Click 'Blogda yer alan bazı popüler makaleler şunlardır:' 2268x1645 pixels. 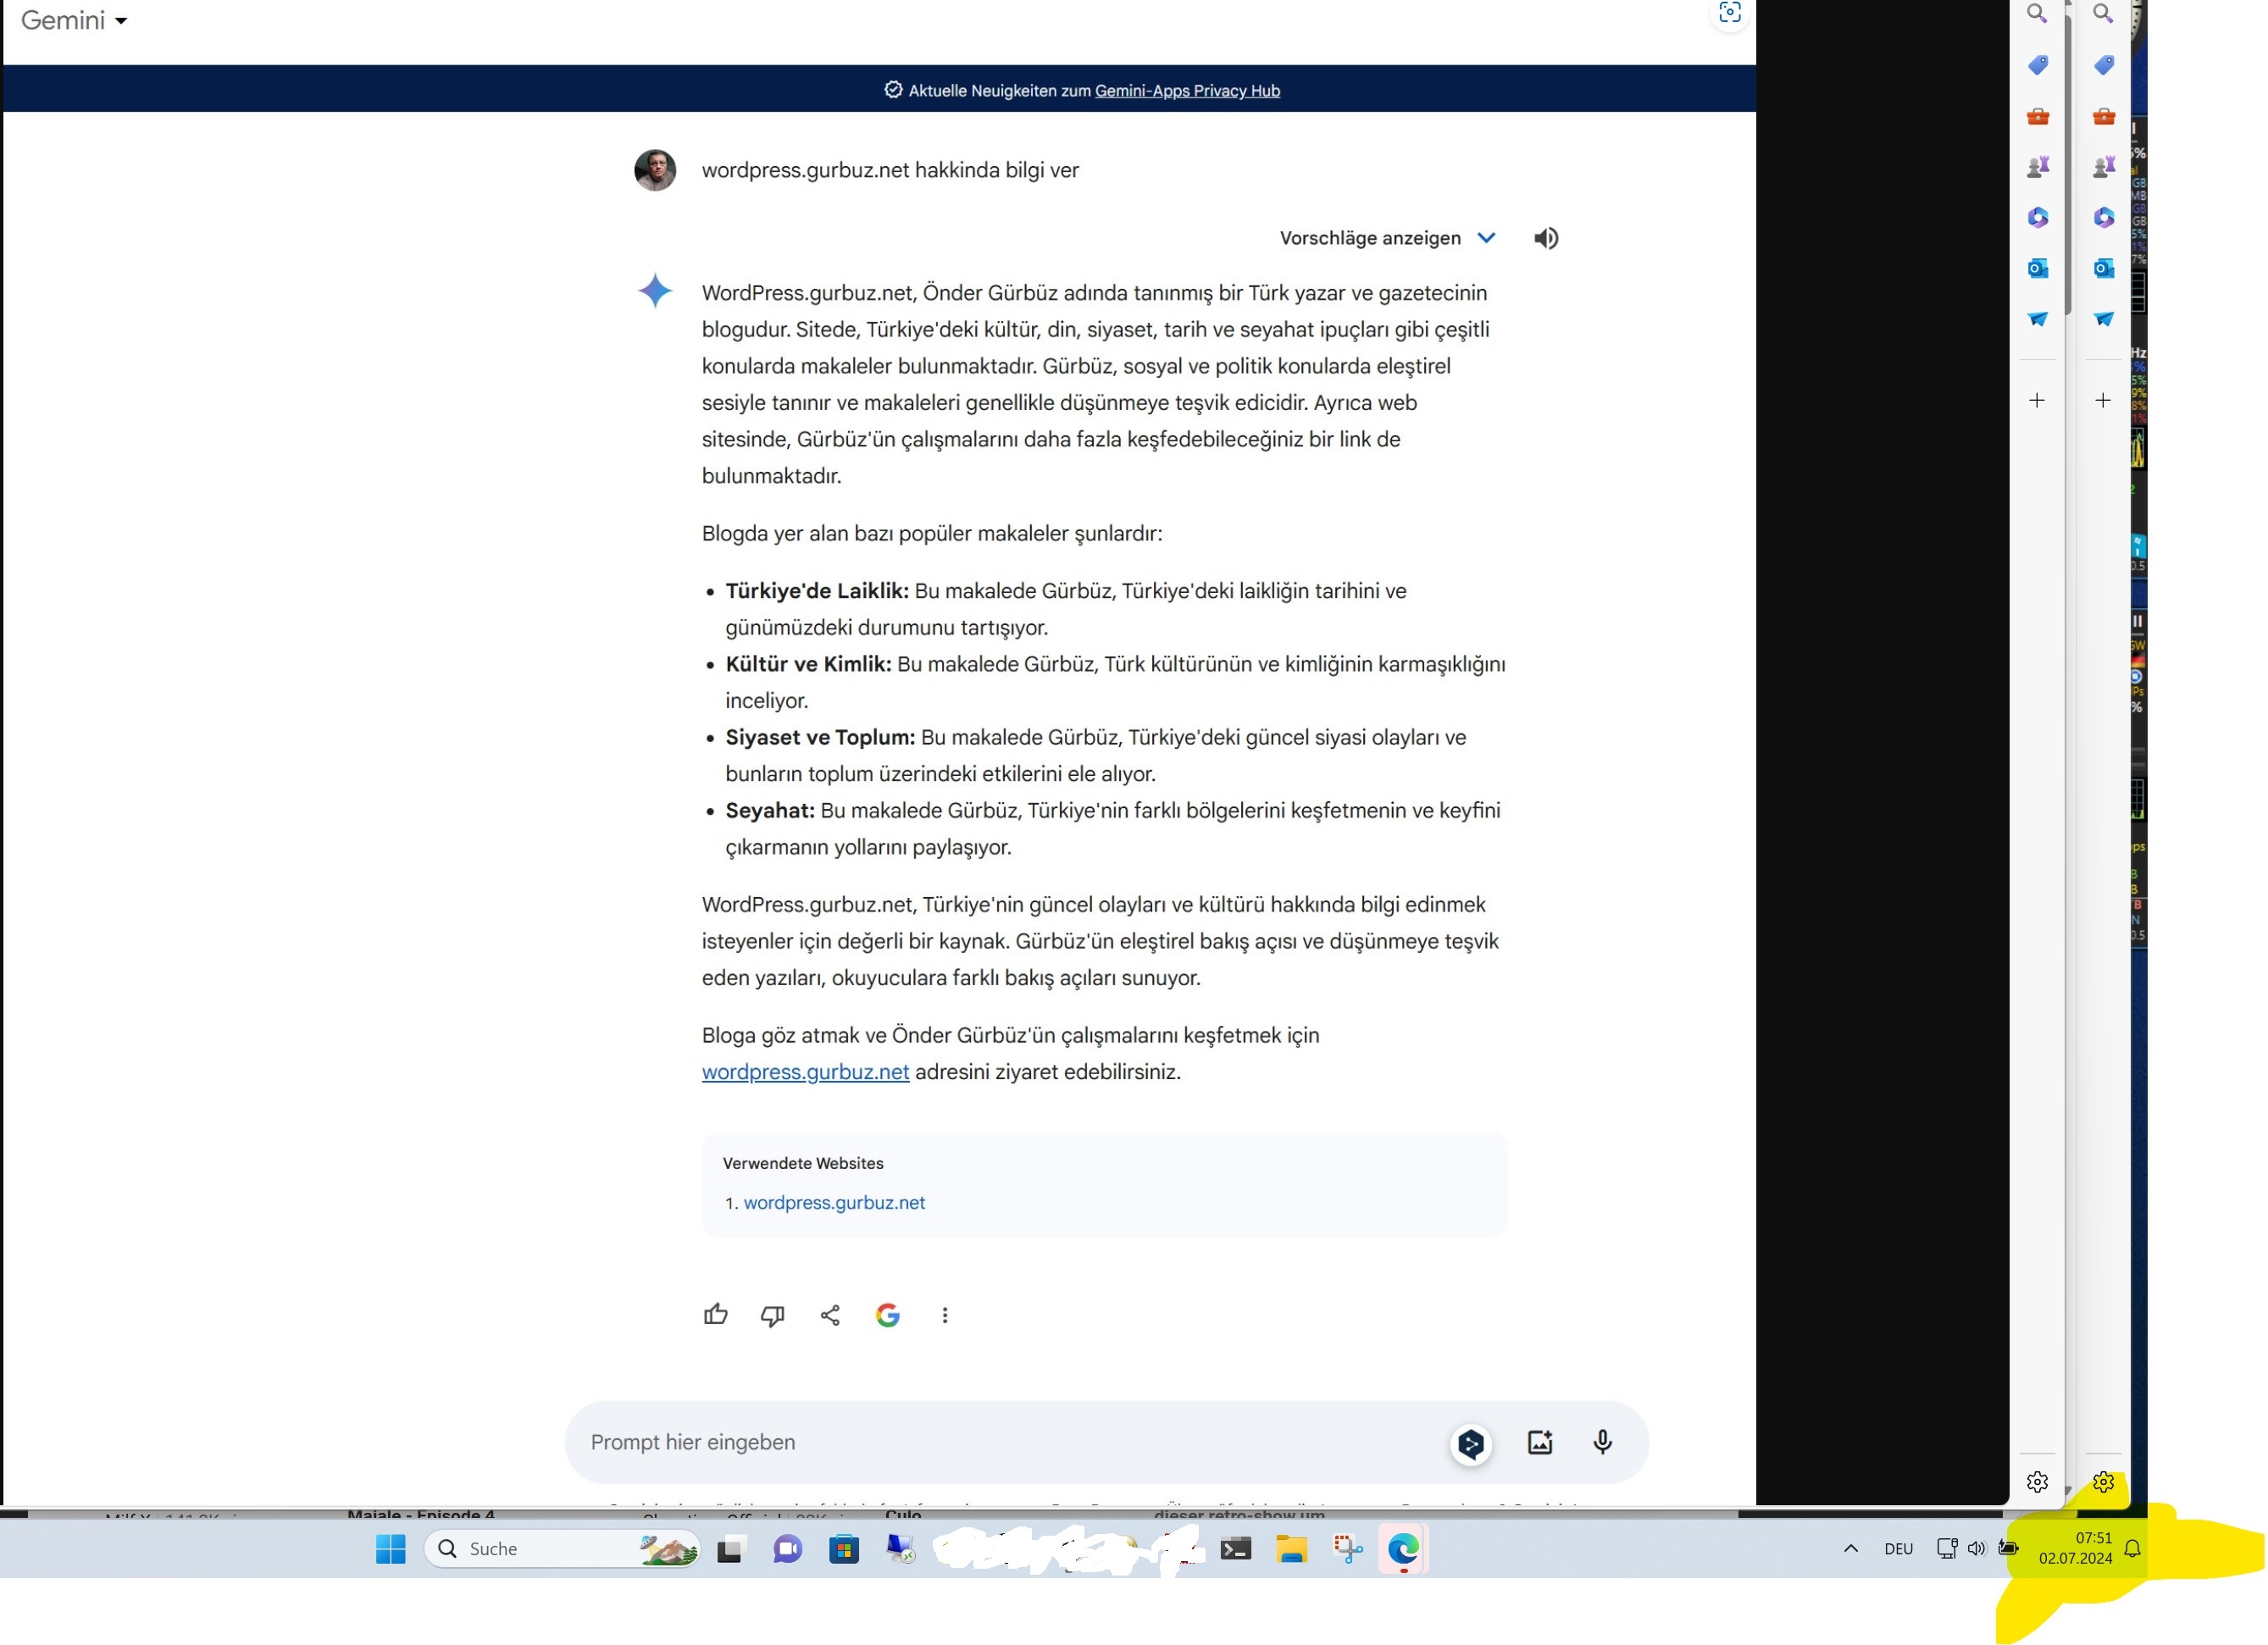coord(932,534)
